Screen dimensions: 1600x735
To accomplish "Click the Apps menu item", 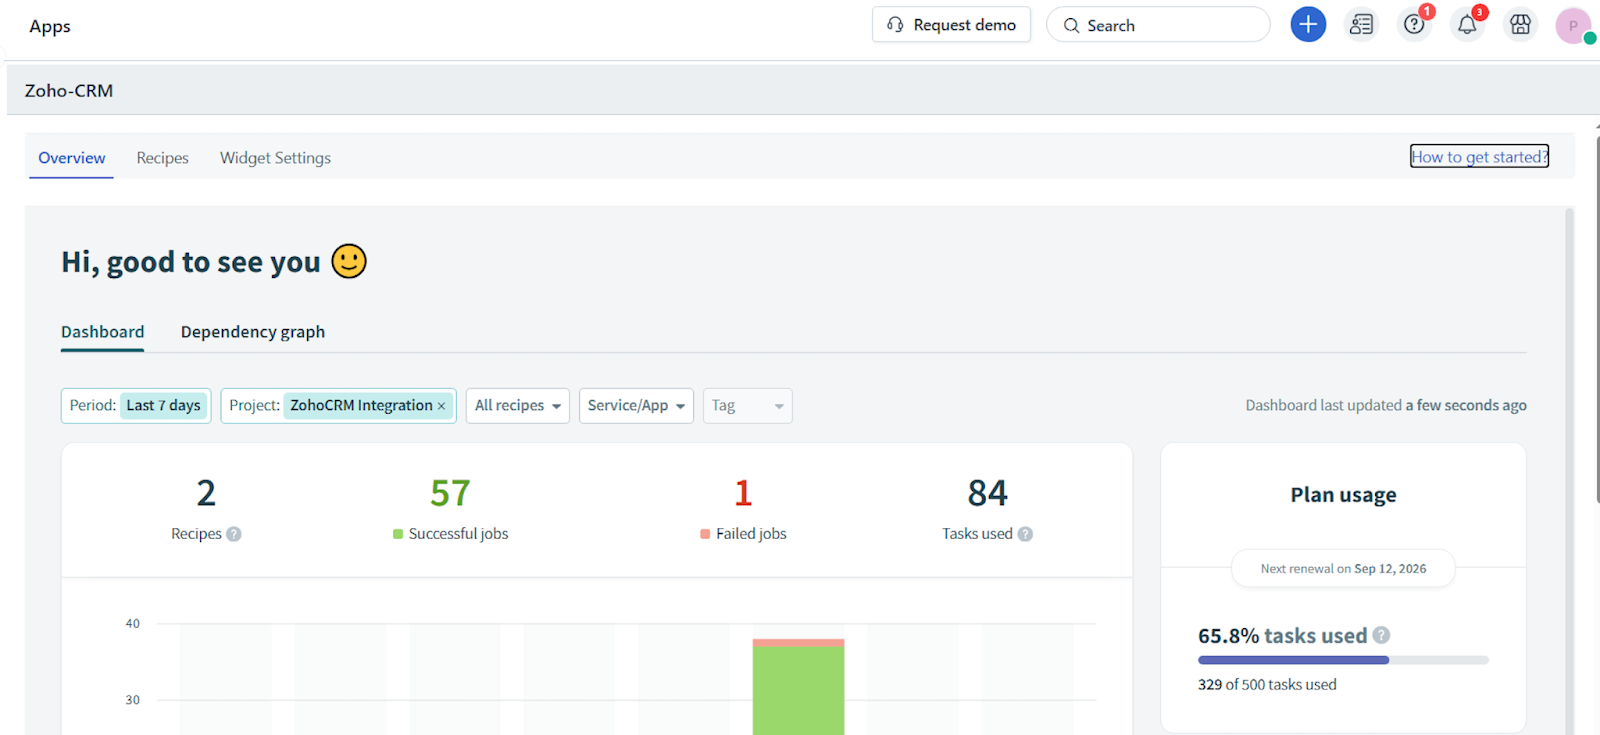I will [x=50, y=26].
